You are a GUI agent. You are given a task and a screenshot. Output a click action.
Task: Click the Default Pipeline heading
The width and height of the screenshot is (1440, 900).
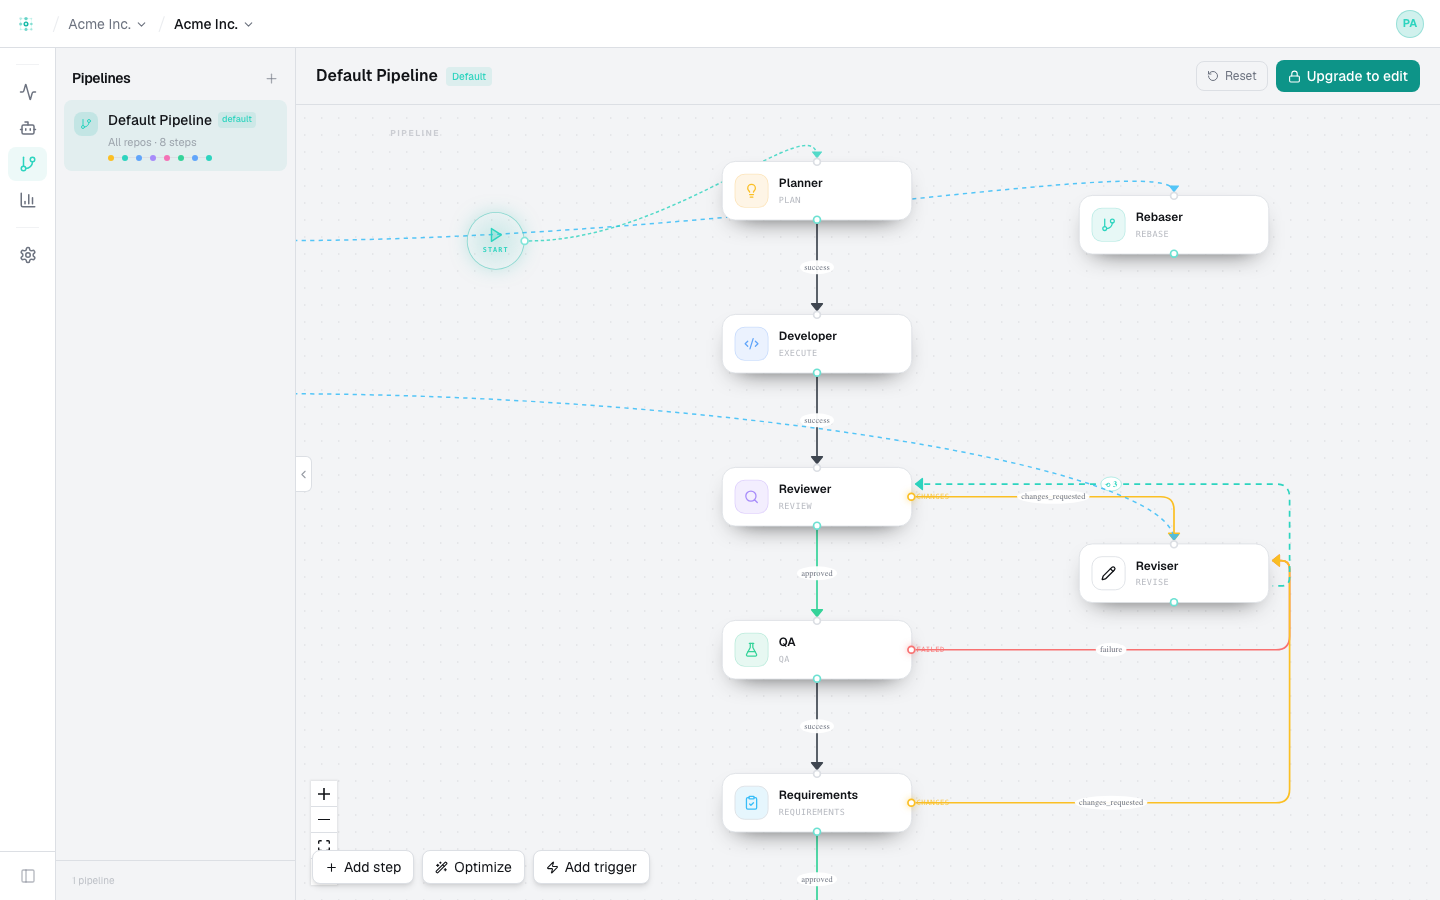tap(377, 76)
